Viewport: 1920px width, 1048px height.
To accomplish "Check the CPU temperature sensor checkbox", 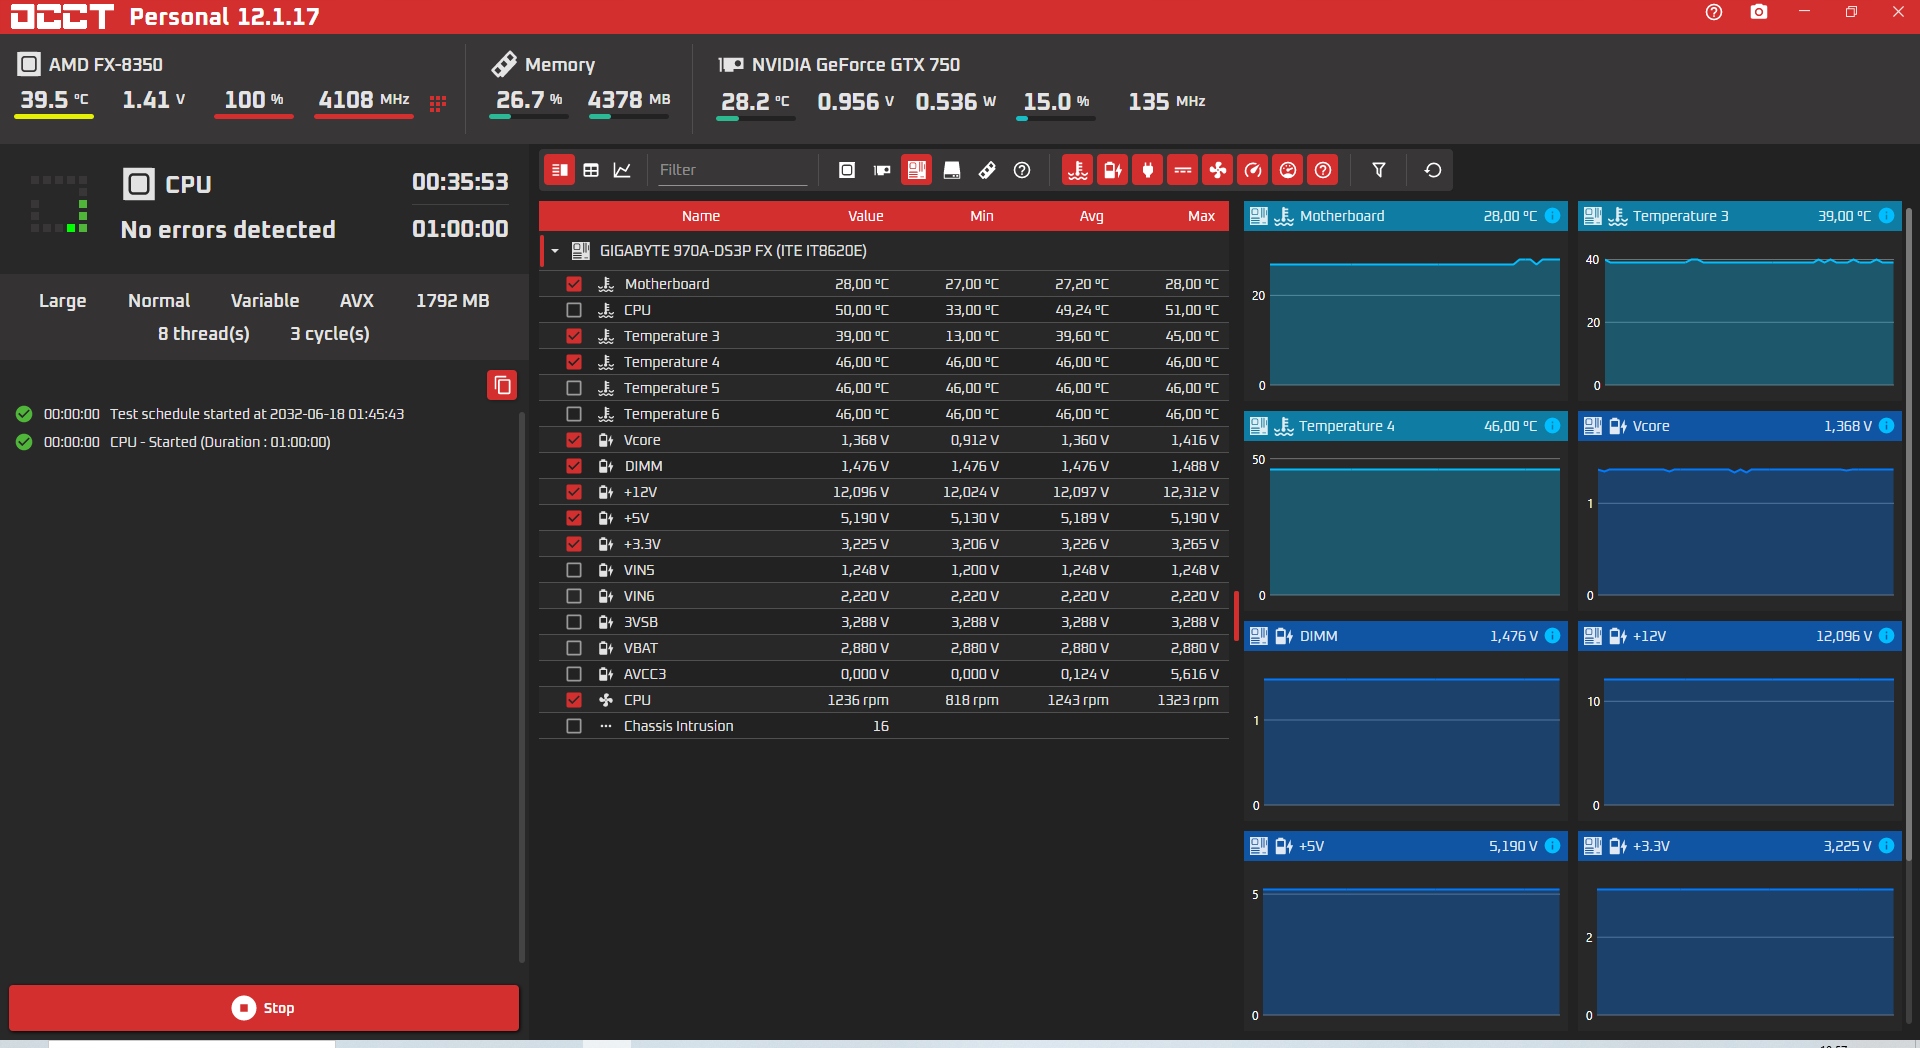I will [574, 310].
